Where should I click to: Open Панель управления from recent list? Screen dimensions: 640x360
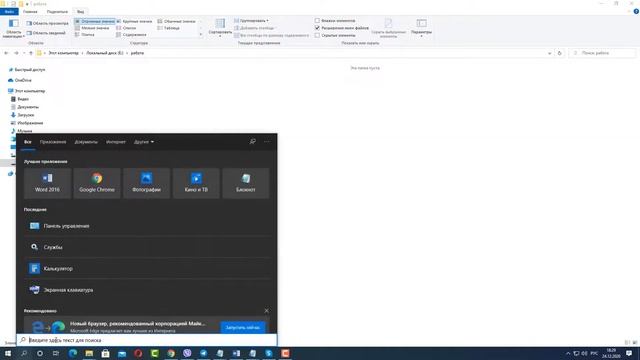[x=148, y=226]
